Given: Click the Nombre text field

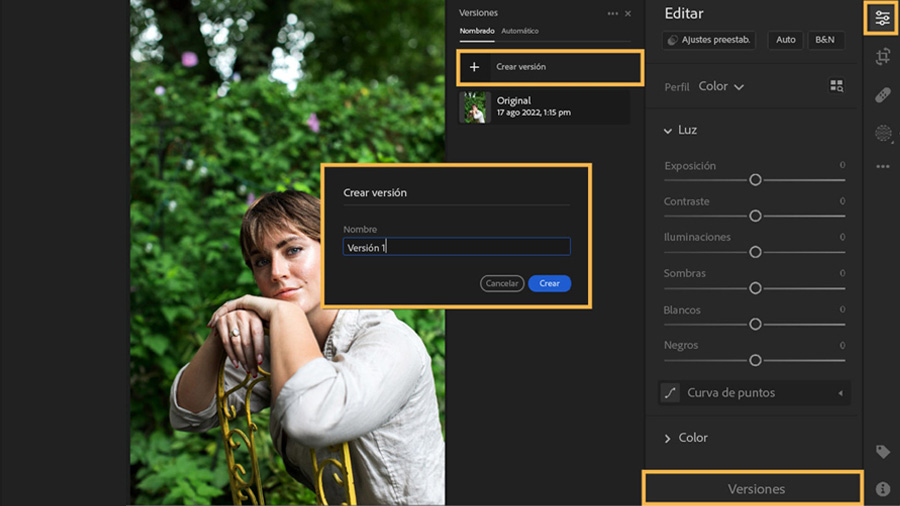Looking at the screenshot, I should [456, 247].
